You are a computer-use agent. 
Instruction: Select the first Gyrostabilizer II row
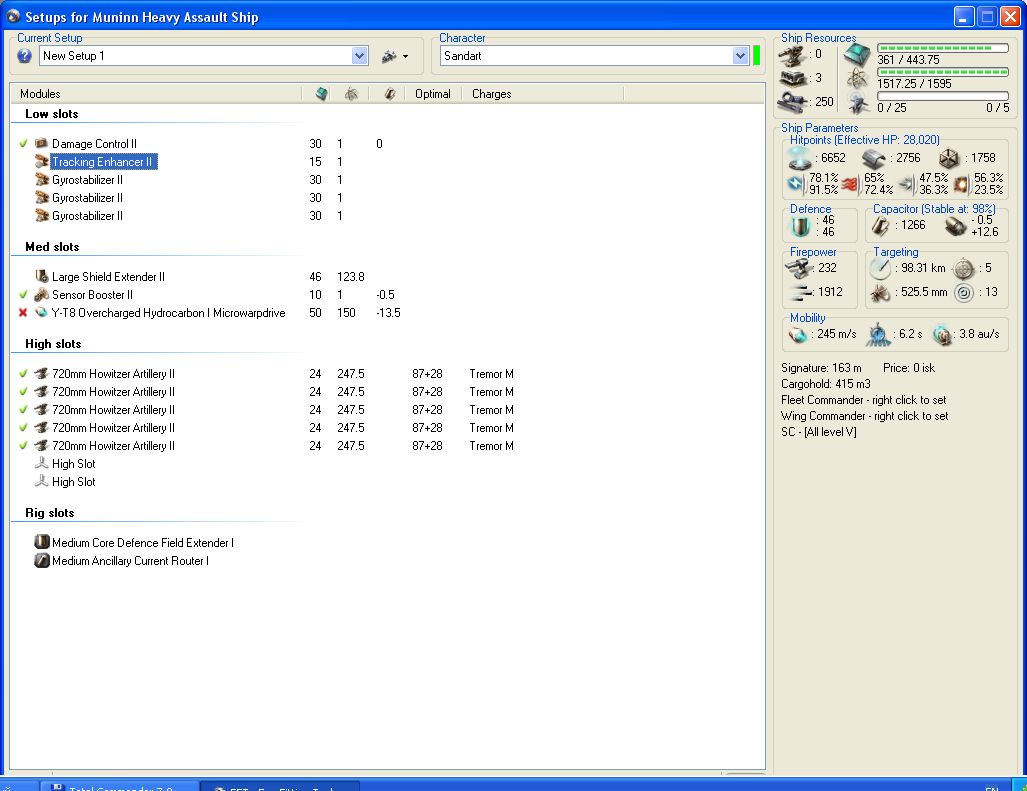[x=87, y=179]
